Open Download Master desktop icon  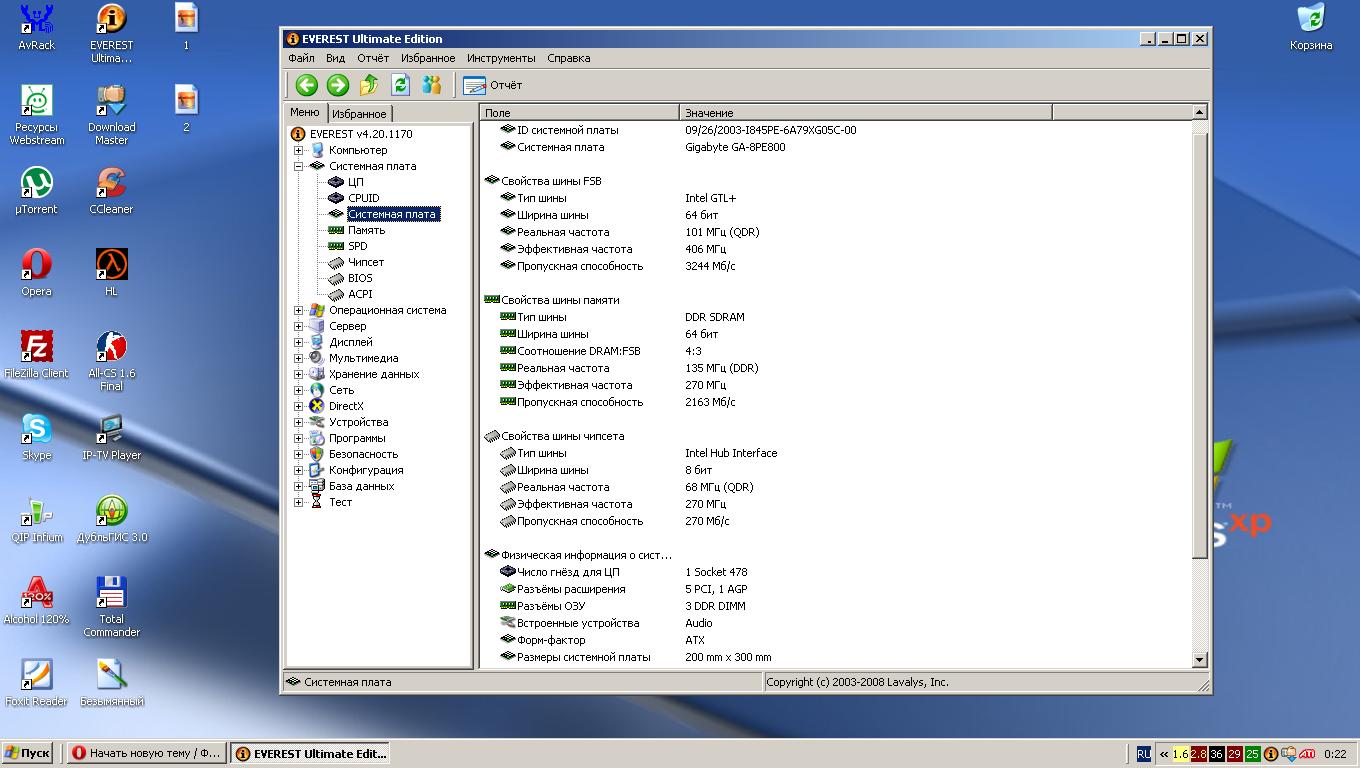pyautogui.click(x=111, y=116)
